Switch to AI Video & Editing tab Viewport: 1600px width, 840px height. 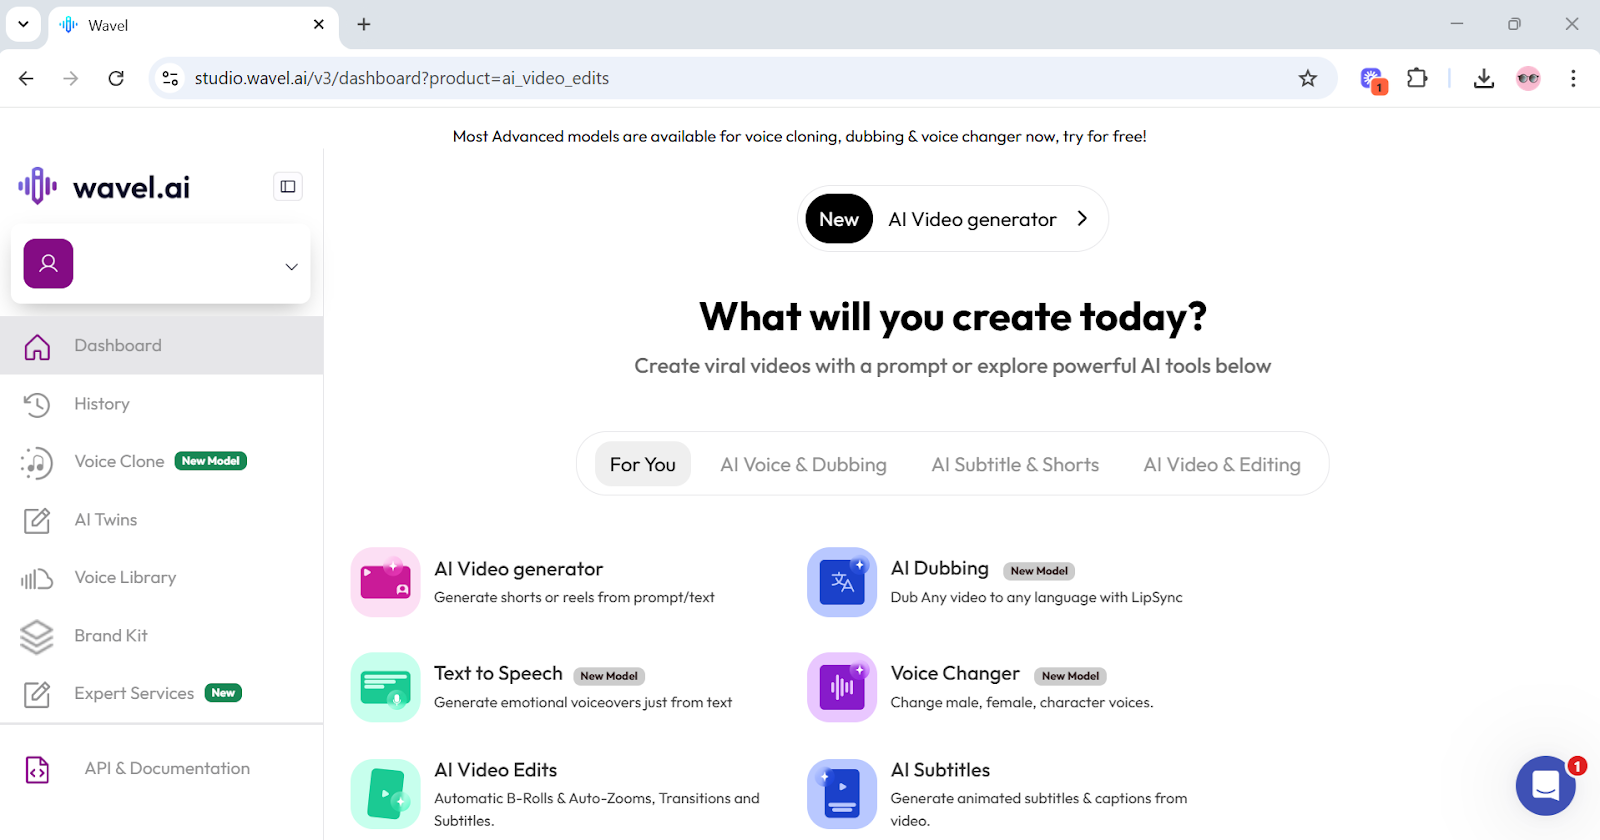tap(1222, 464)
